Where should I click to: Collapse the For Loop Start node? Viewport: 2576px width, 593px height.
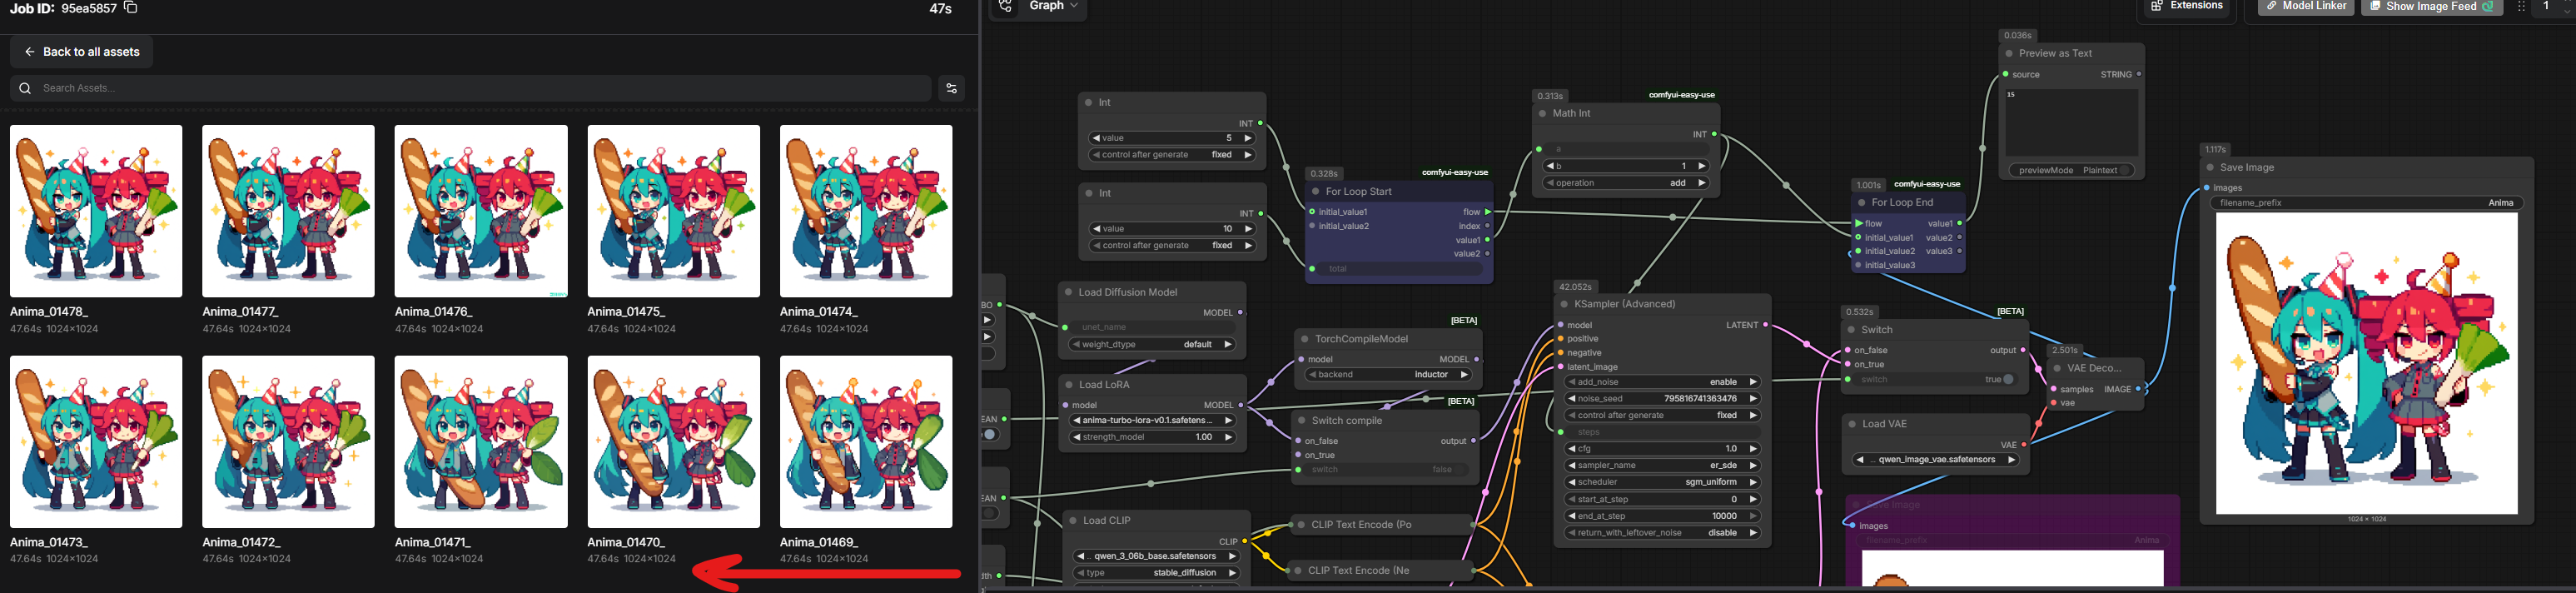pos(1316,191)
